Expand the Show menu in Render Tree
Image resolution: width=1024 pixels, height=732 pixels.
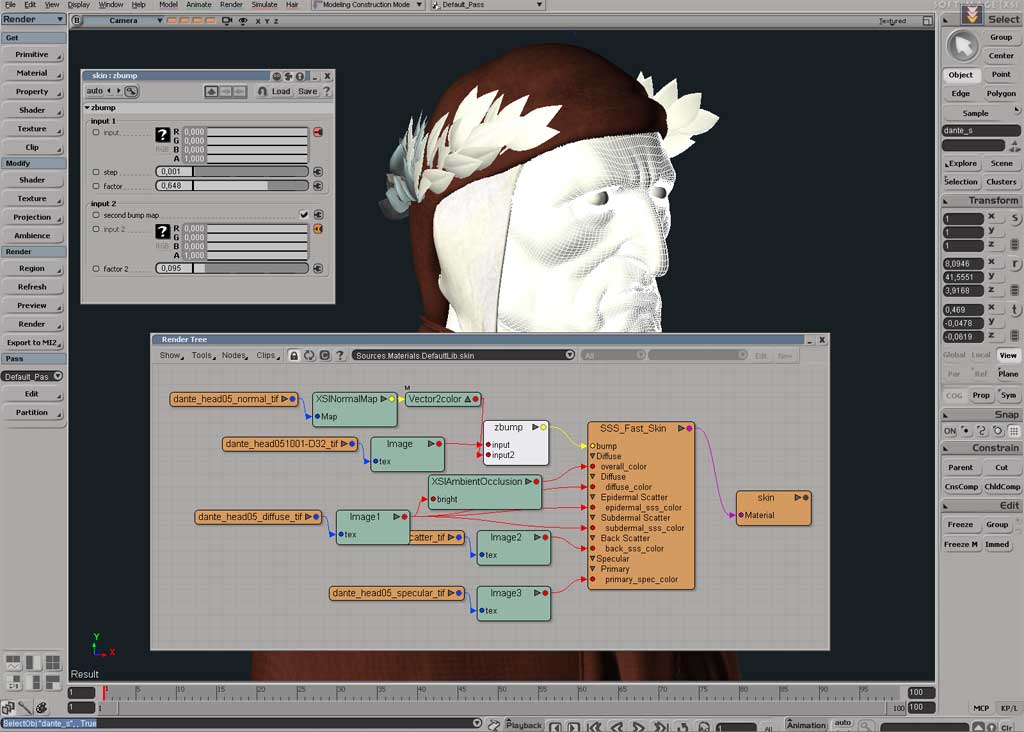tap(171, 355)
